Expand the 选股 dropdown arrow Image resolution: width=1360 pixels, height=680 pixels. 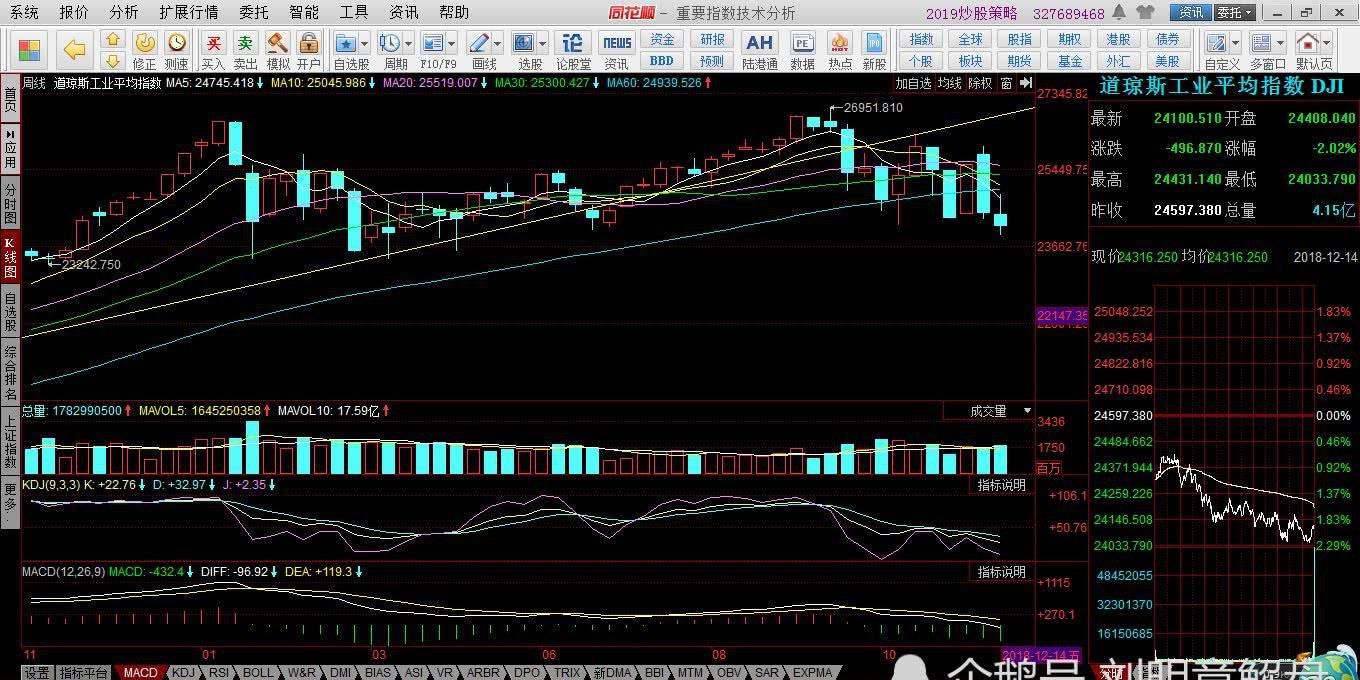(543, 44)
